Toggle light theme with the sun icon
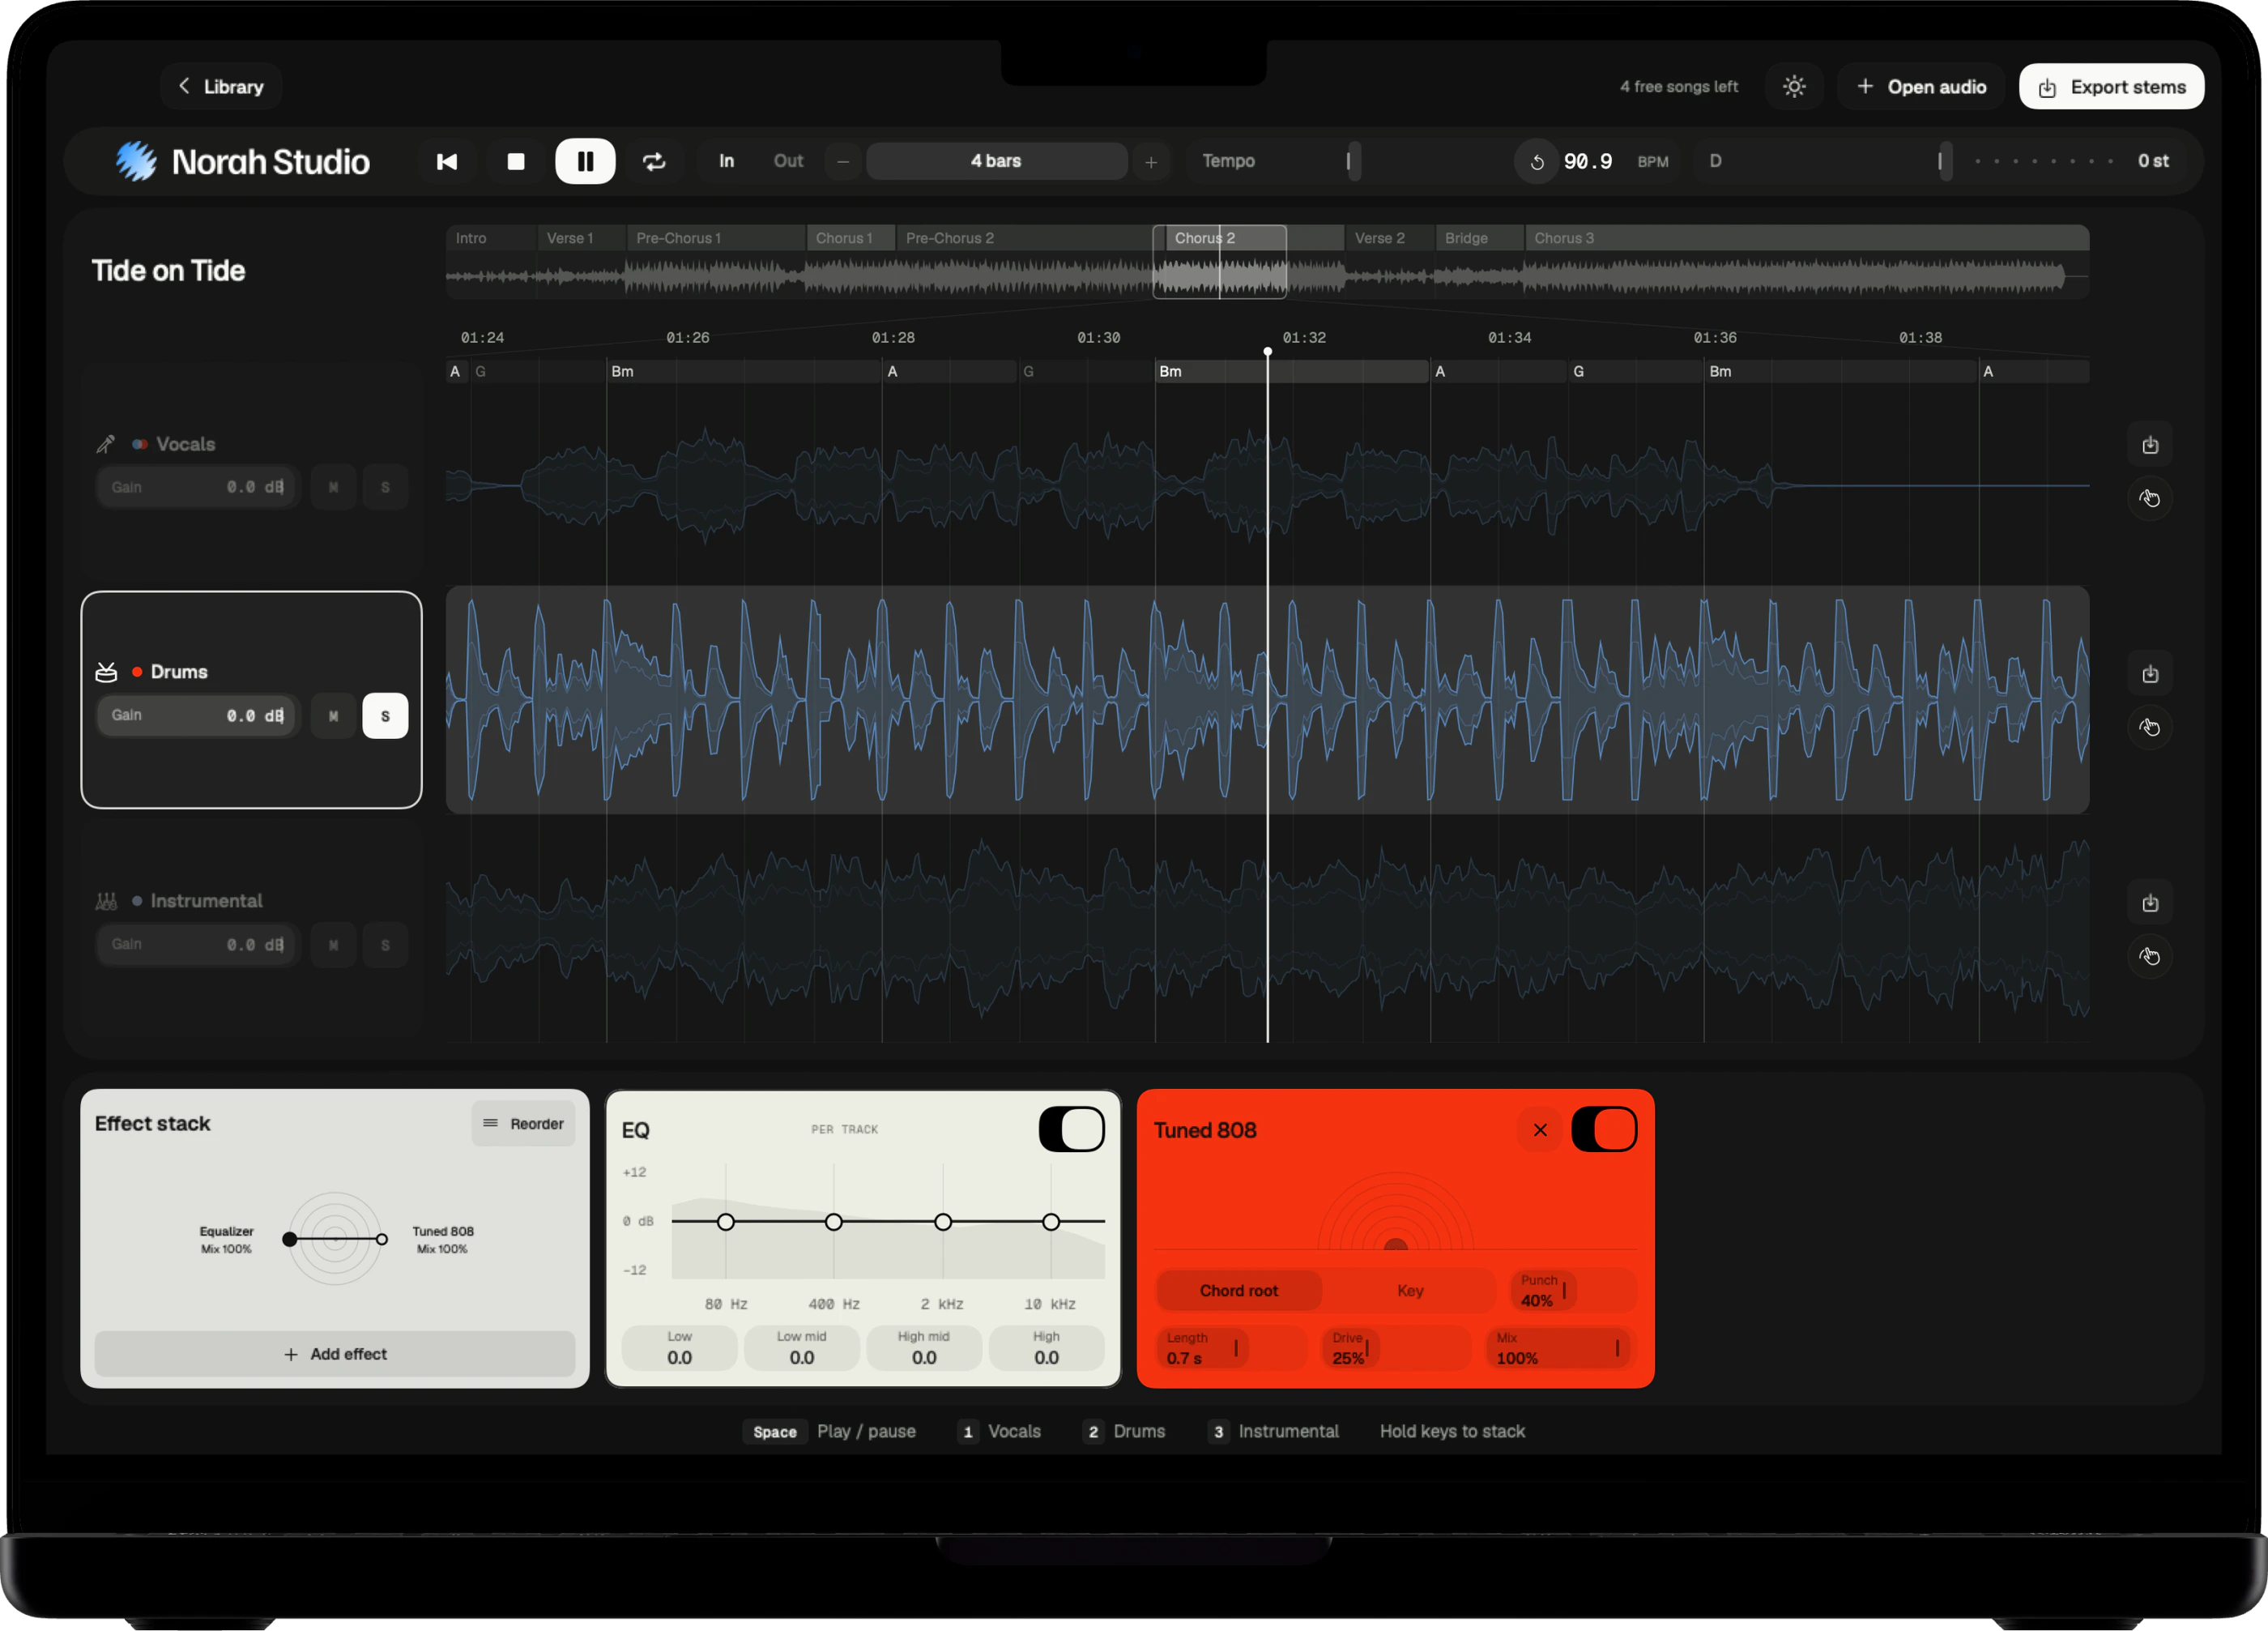Image resolution: width=2268 pixels, height=1631 pixels. click(x=1794, y=87)
